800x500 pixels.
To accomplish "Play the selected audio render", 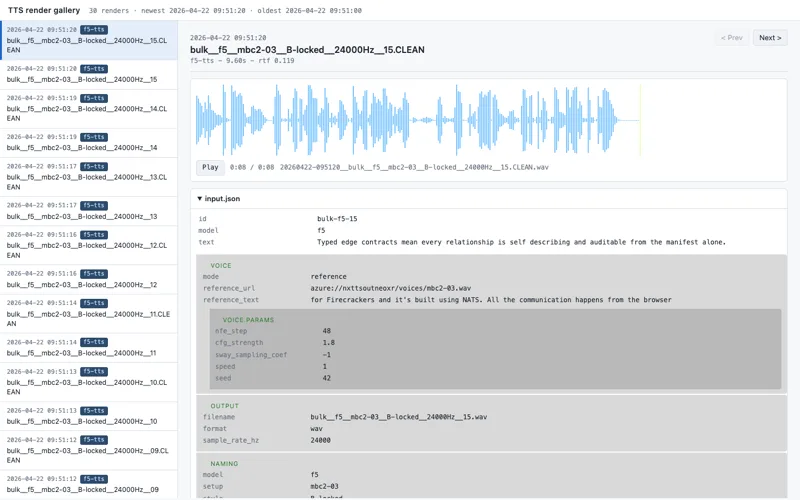I will [210, 167].
